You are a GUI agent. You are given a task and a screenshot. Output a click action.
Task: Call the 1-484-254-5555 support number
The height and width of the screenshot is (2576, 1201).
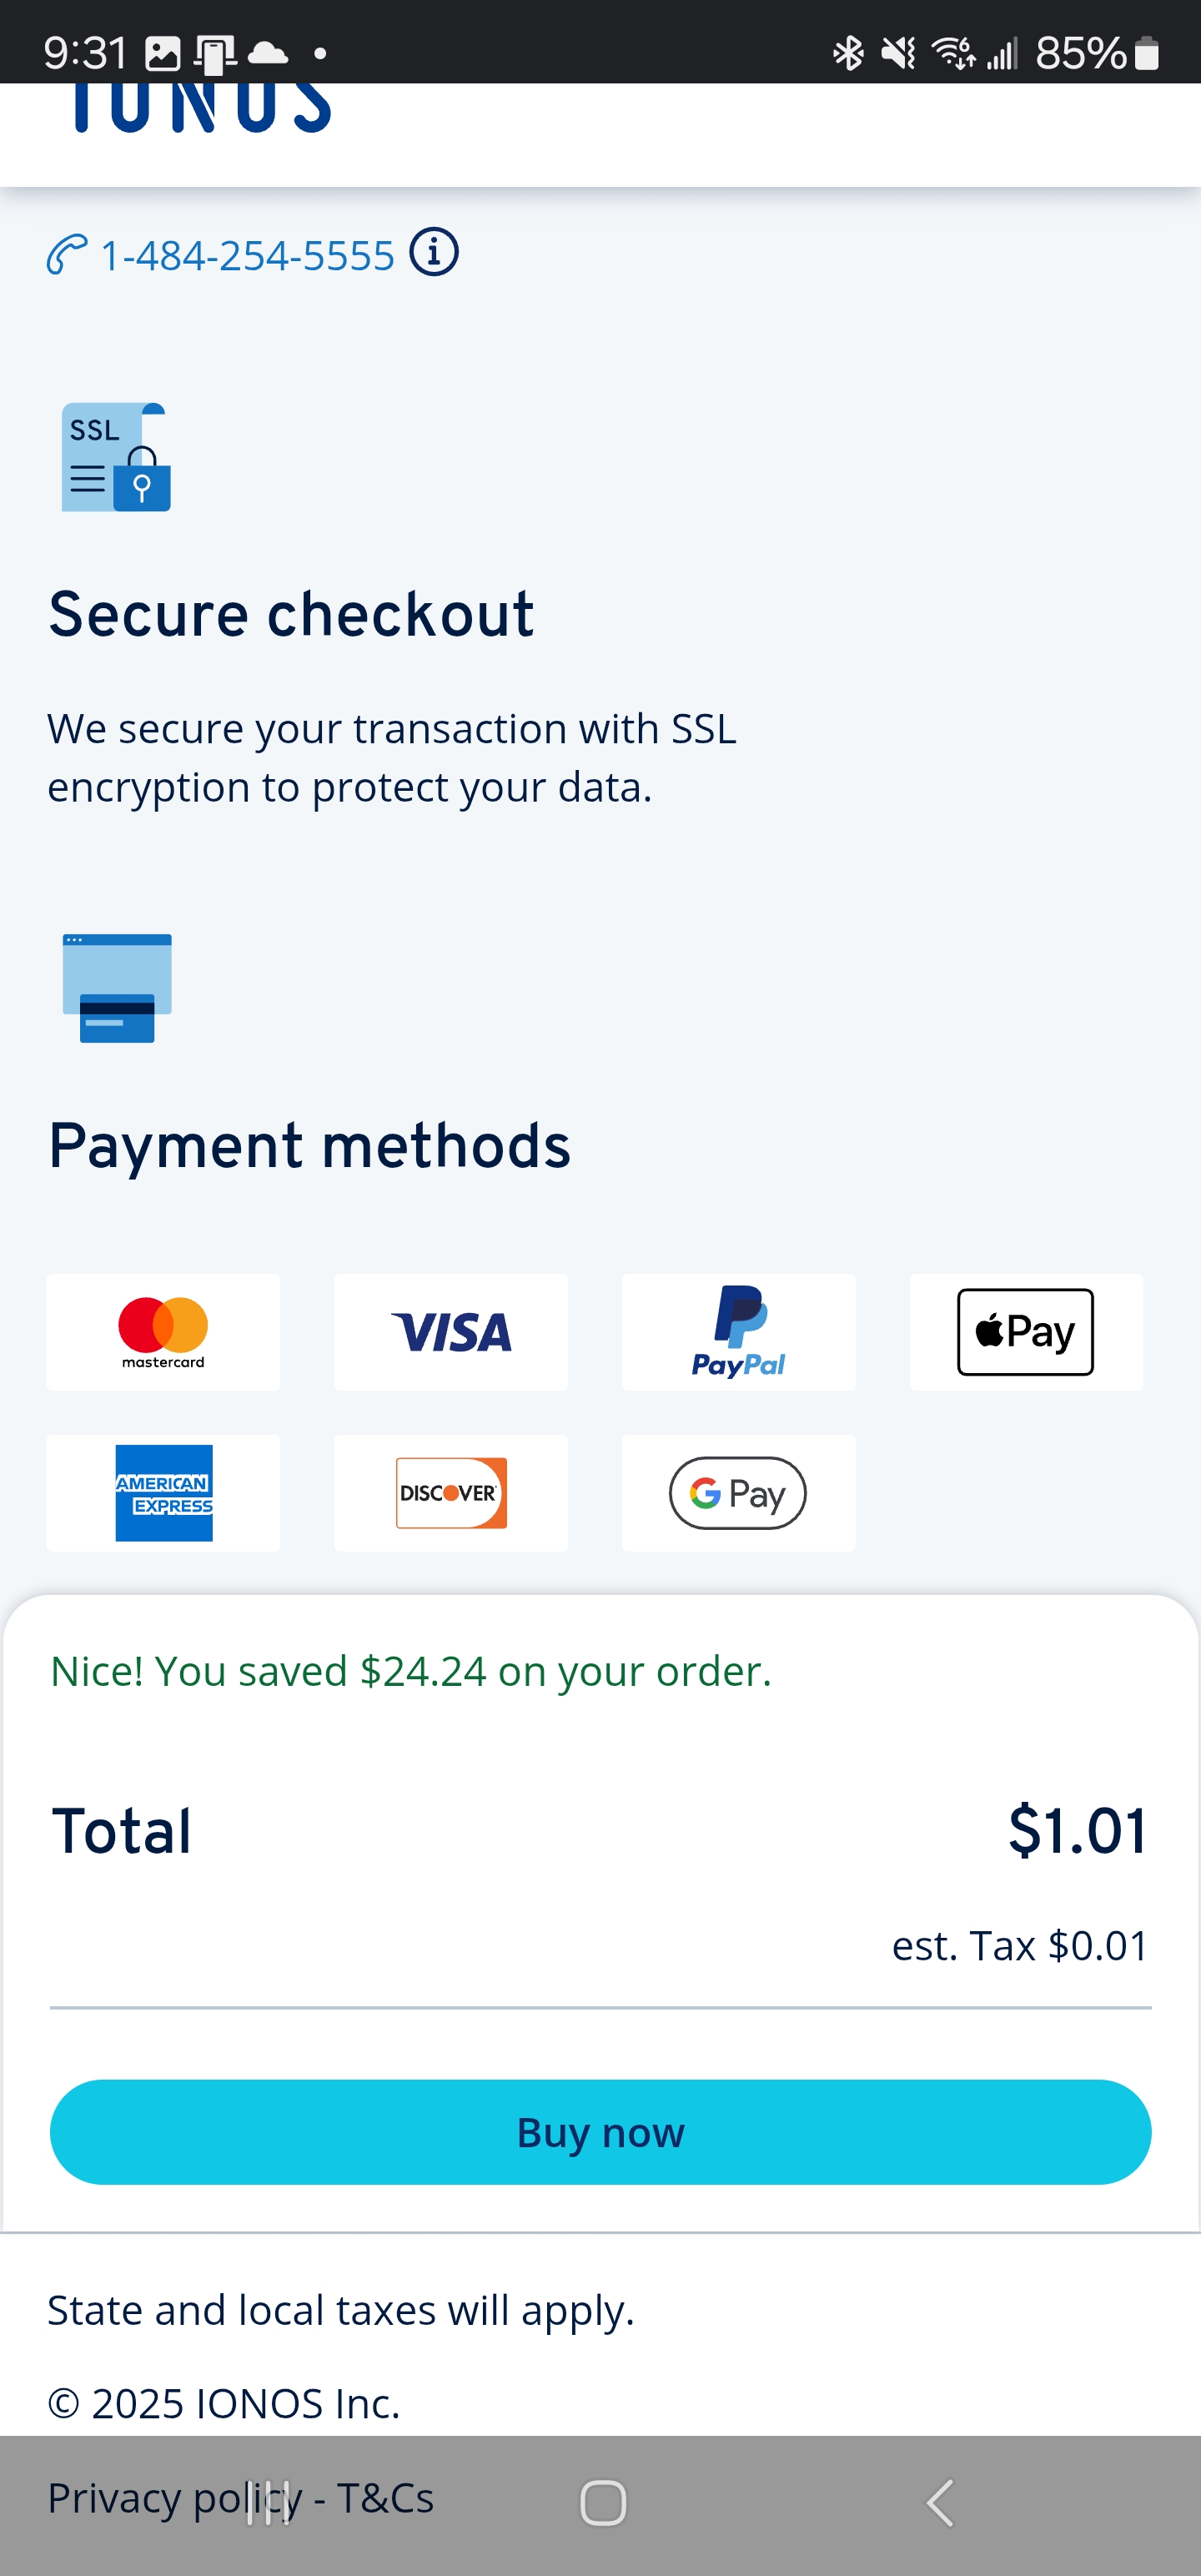pos(248,256)
